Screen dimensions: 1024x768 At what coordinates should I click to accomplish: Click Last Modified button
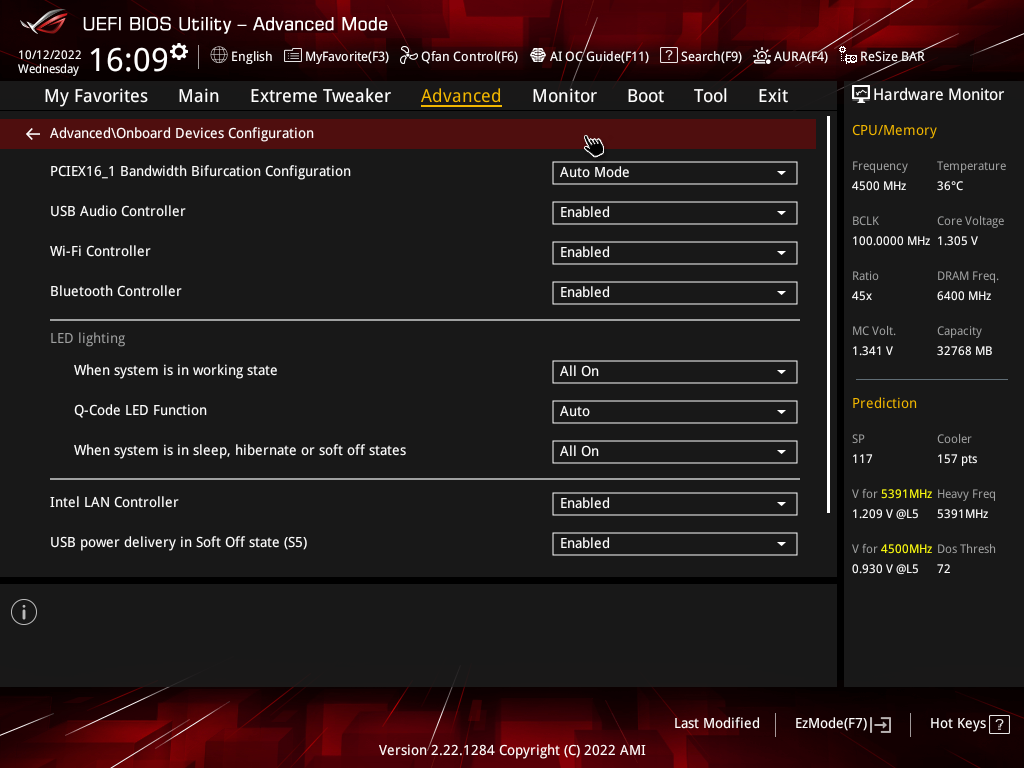tap(716, 724)
